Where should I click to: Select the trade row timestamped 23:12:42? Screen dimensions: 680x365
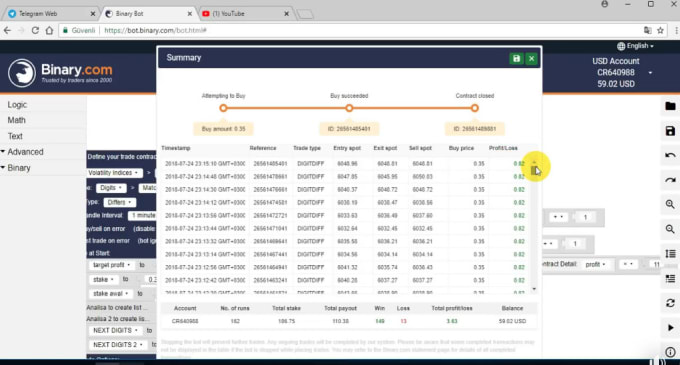[345, 280]
